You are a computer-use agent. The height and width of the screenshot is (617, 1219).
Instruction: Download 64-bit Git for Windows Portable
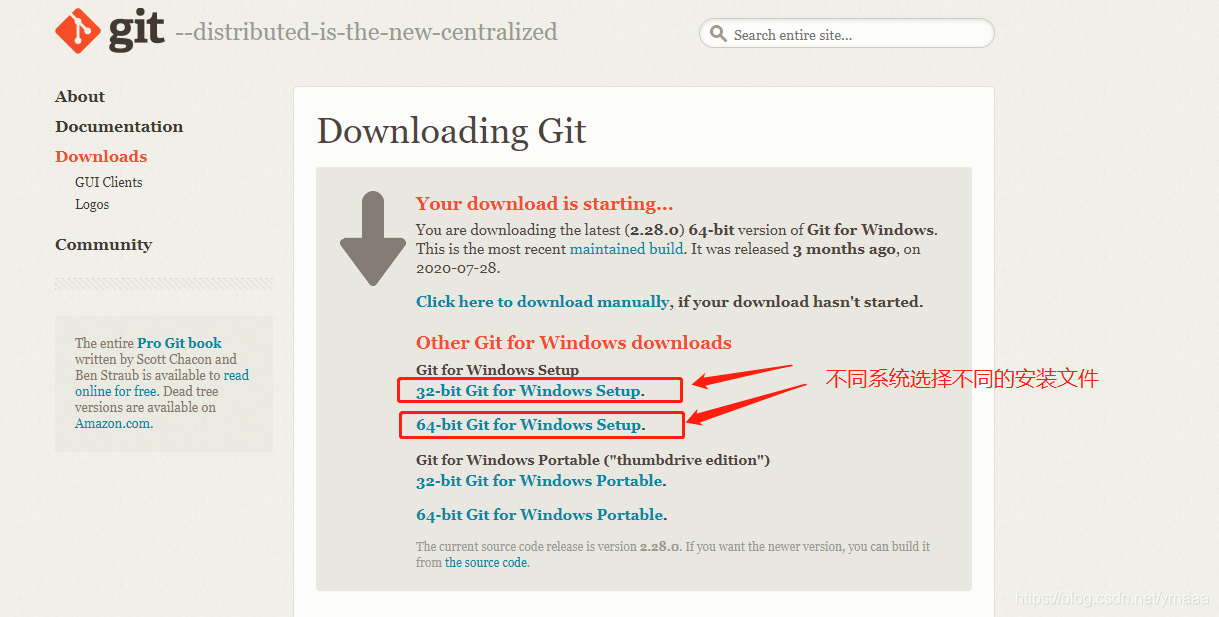pyautogui.click(x=540, y=515)
